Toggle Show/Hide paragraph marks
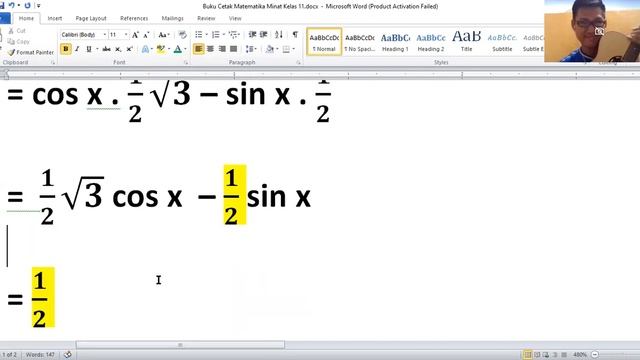 pyautogui.click(x=295, y=35)
